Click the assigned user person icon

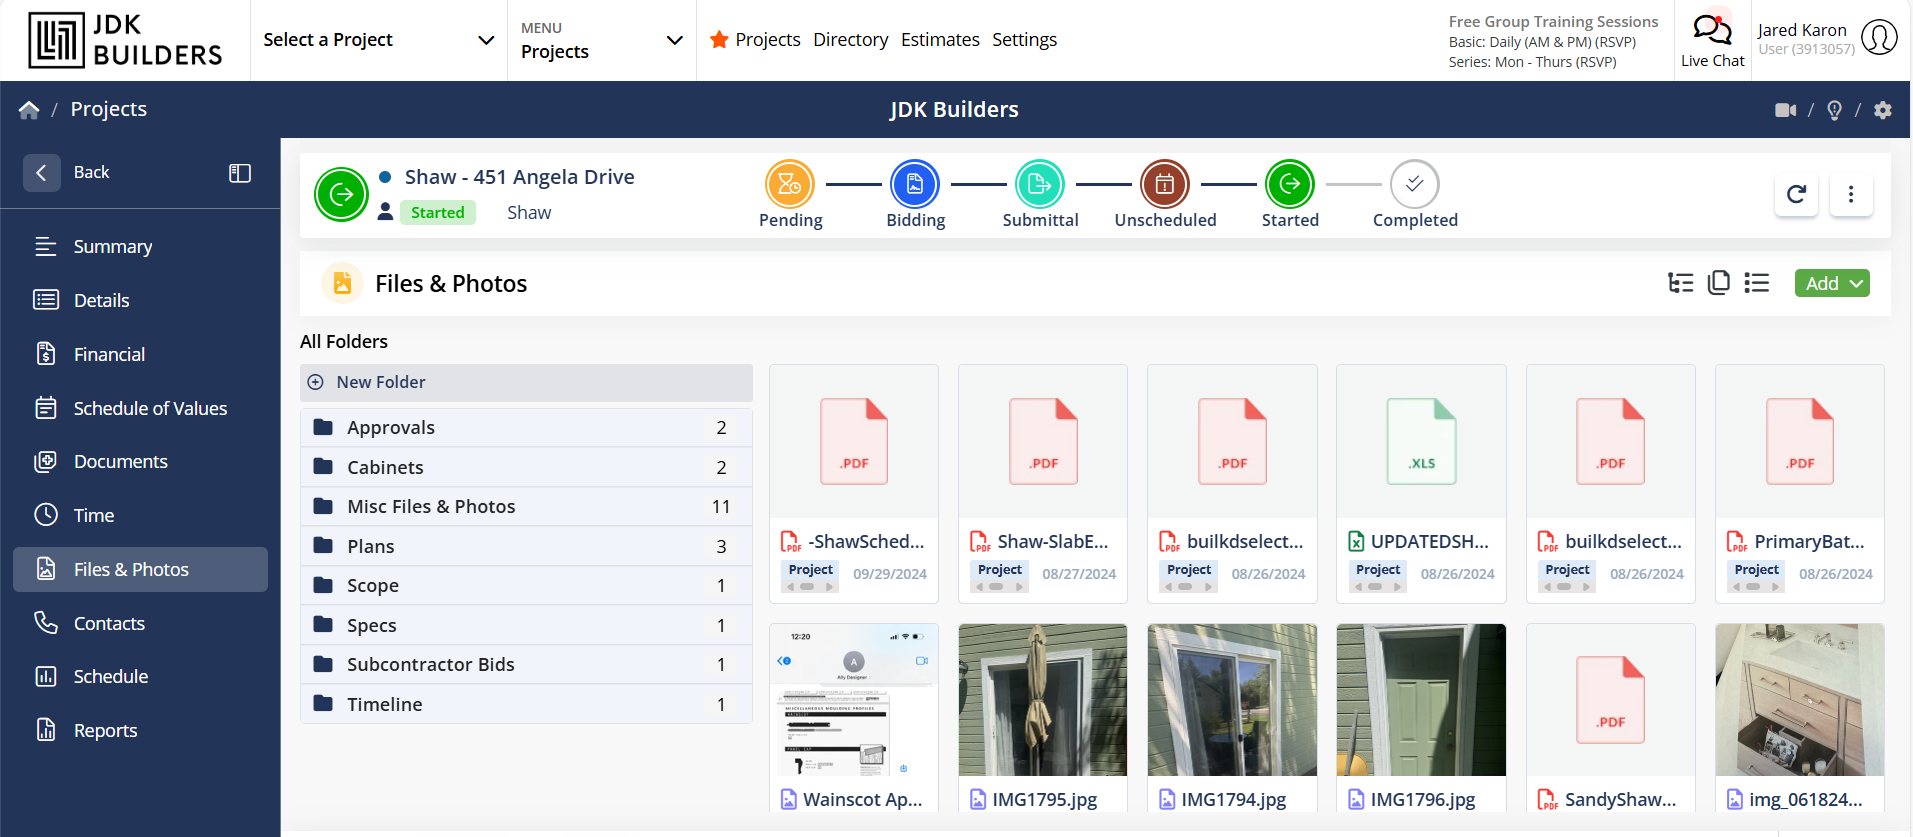385,212
